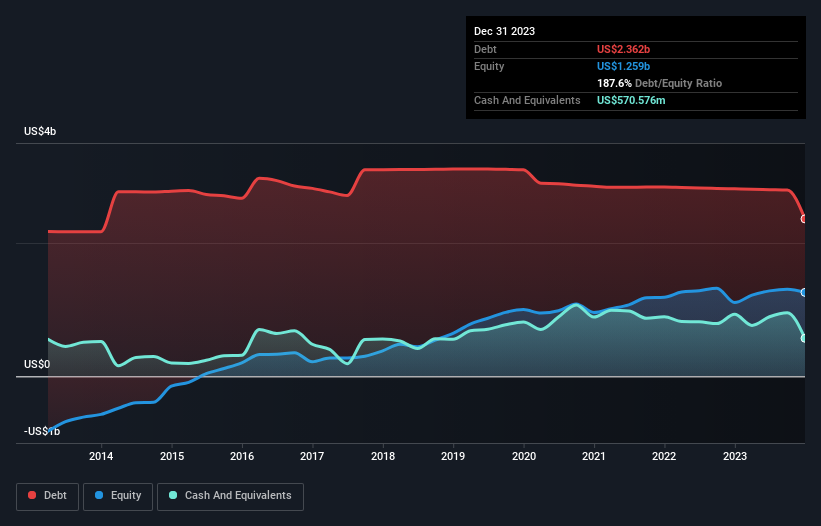The height and width of the screenshot is (526, 821).
Task: Click the 187.6% Debt/Equity Ratio text
Action: 659,83
